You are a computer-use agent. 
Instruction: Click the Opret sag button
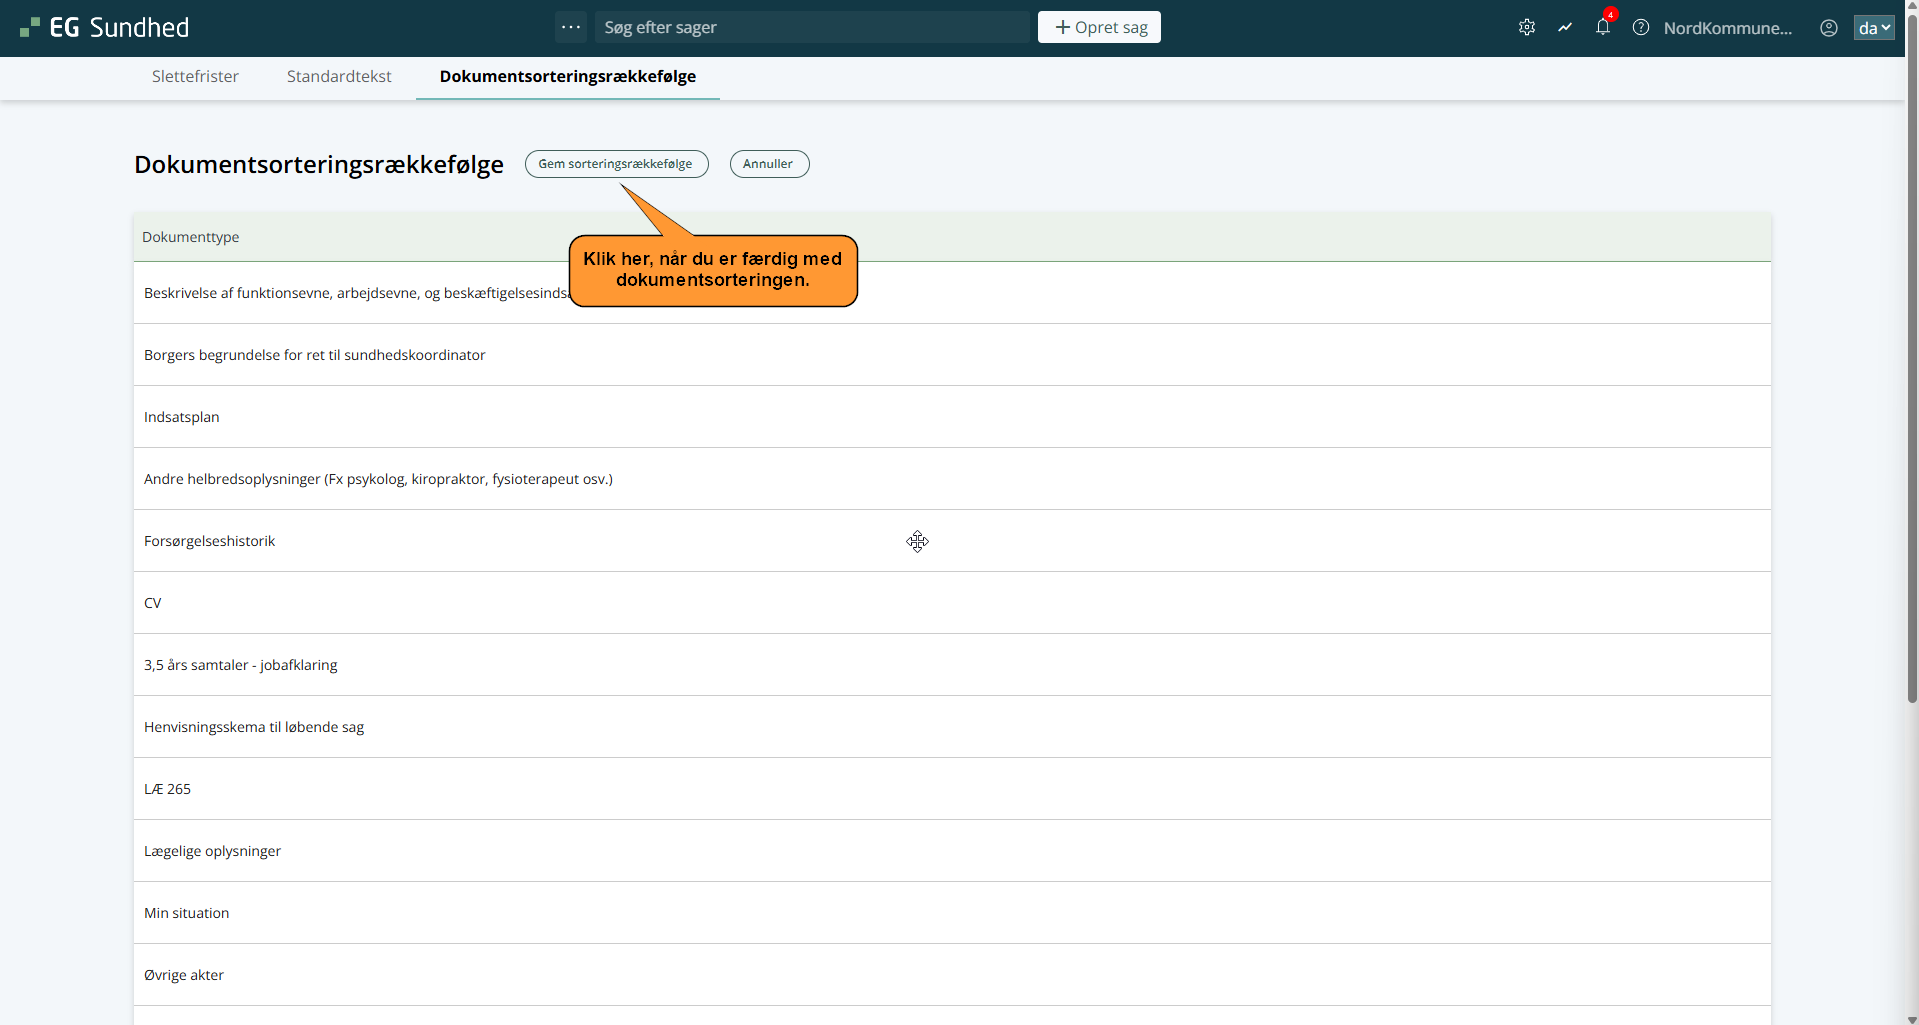[x=1099, y=27]
